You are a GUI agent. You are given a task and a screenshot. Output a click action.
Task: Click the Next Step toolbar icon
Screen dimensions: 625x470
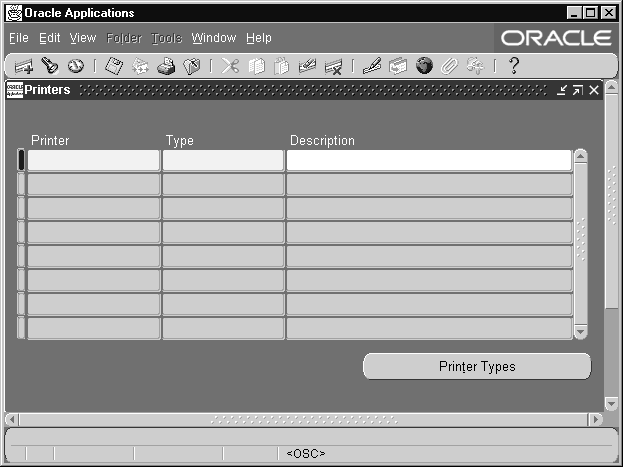click(140, 66)
